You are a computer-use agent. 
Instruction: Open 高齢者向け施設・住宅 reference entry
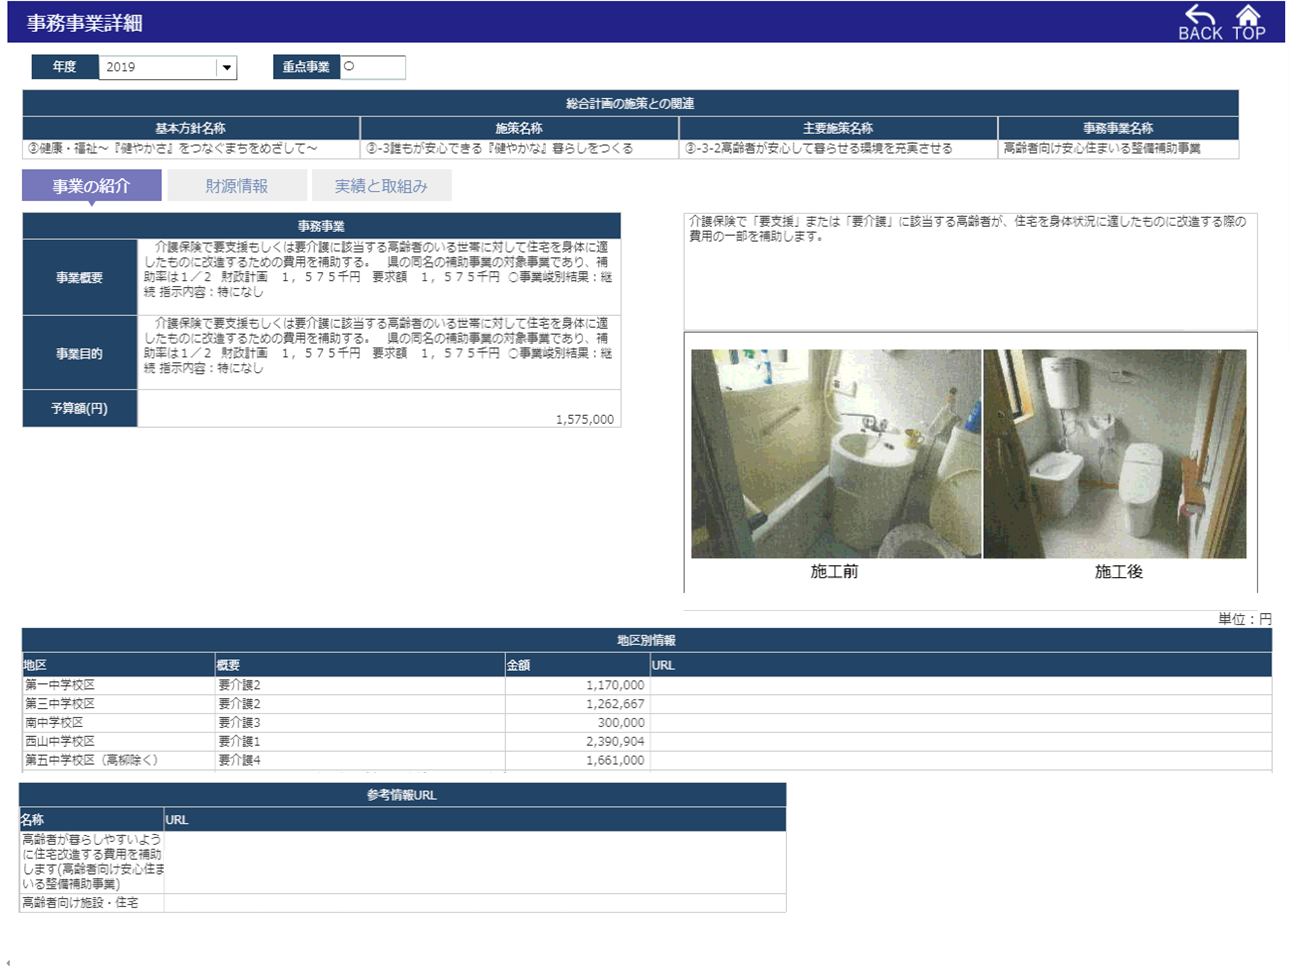[80, 903]
